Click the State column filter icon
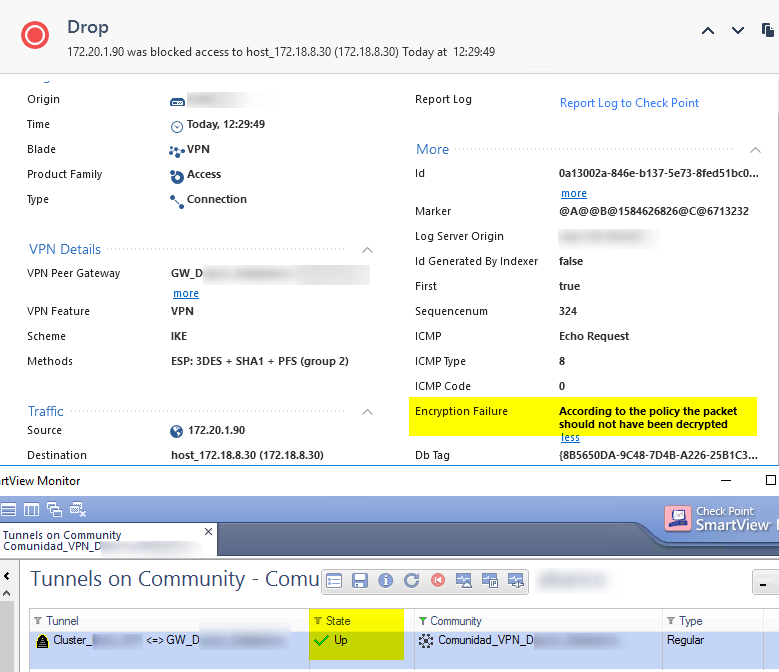The height and width of the screenshot is (672, 779). (318, 621)
